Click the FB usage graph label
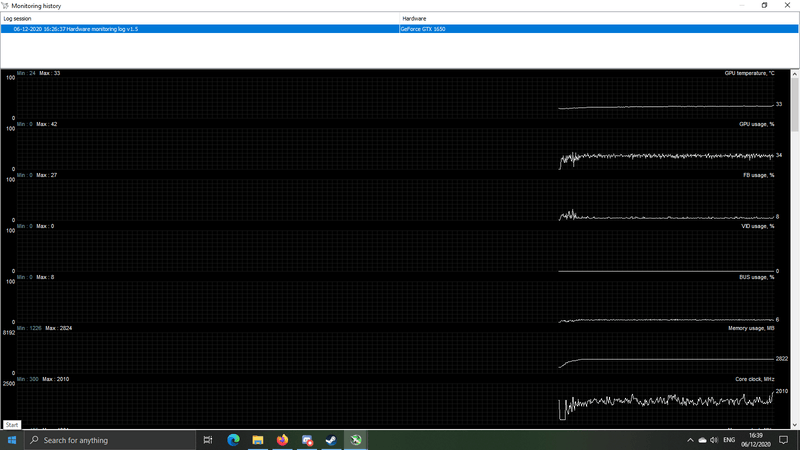The width and height of the screenshot is (800, 450). pos(758,175)
